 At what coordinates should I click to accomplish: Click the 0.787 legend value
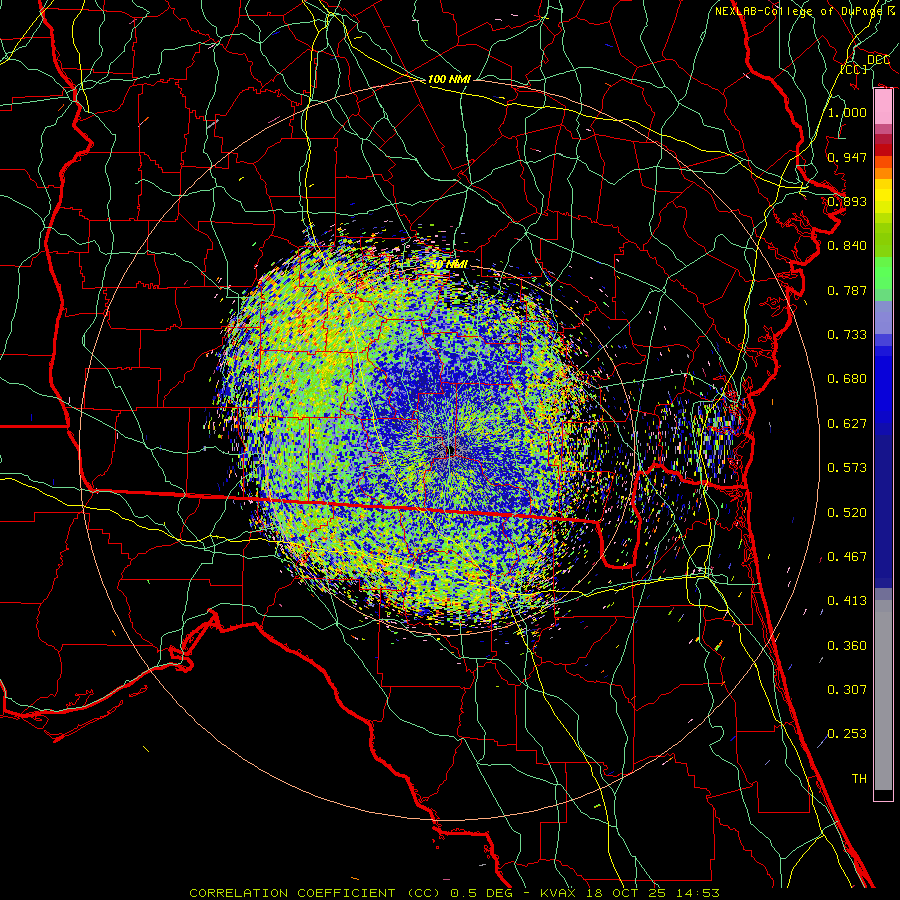[x=847, y=290]
